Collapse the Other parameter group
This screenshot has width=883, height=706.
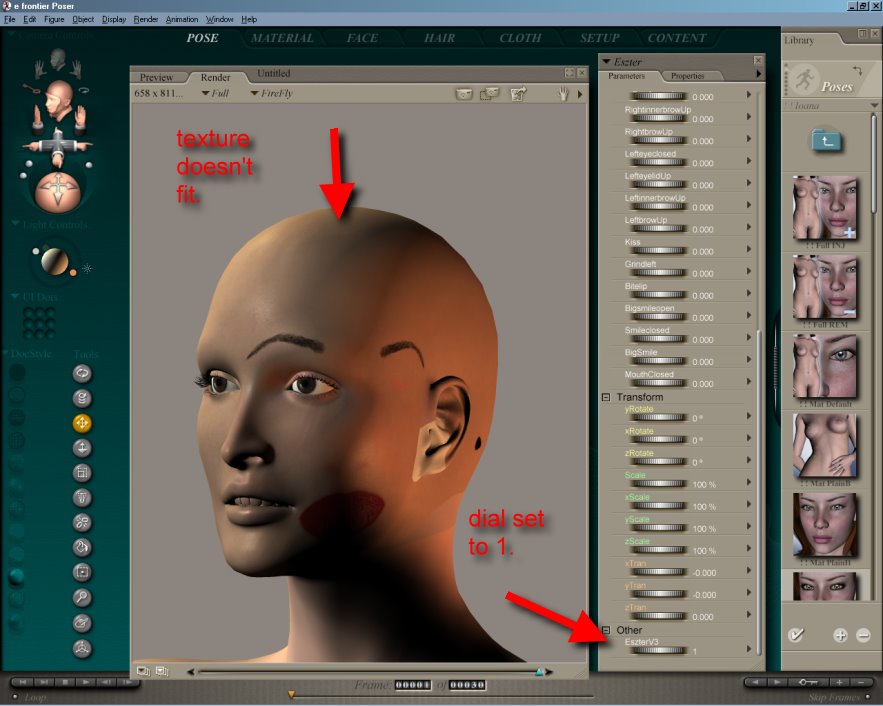tap(606, 630)
